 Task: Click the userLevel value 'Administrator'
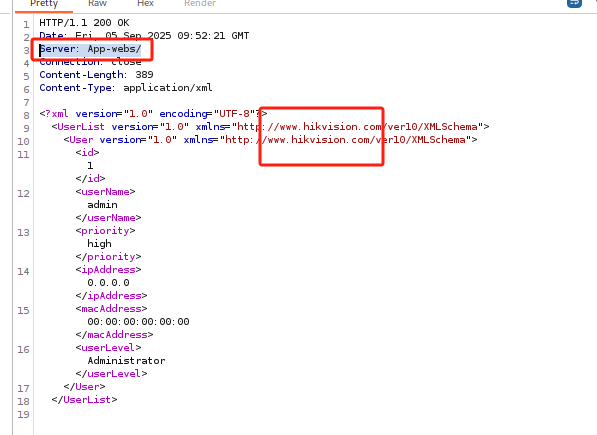tap(126, 361)
